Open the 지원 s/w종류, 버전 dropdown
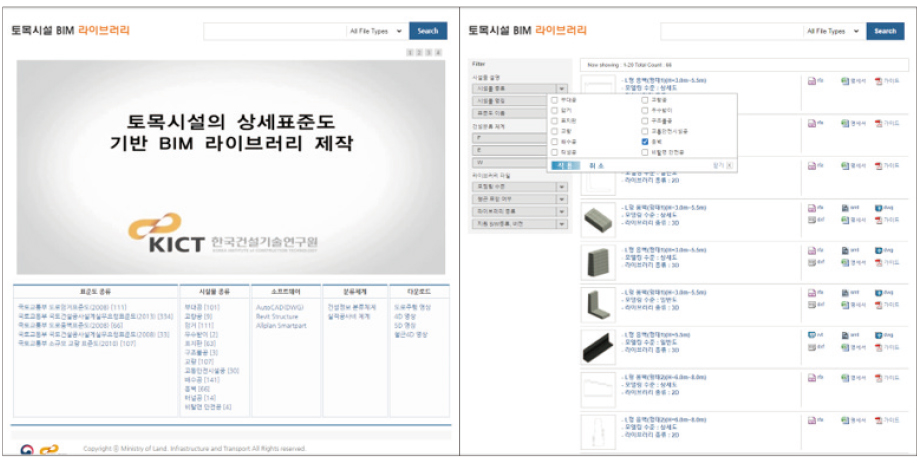 [x=519, y=224]
